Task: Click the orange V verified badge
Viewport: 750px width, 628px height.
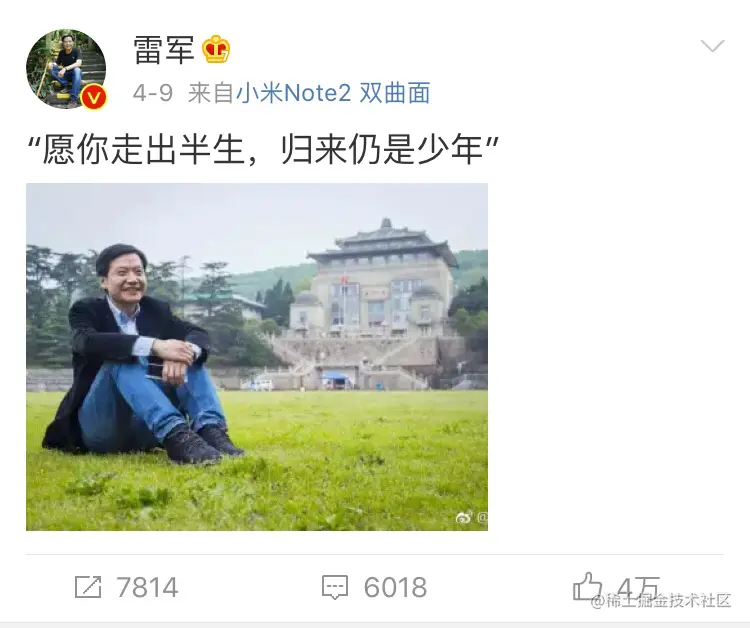Action: (94, 98)
